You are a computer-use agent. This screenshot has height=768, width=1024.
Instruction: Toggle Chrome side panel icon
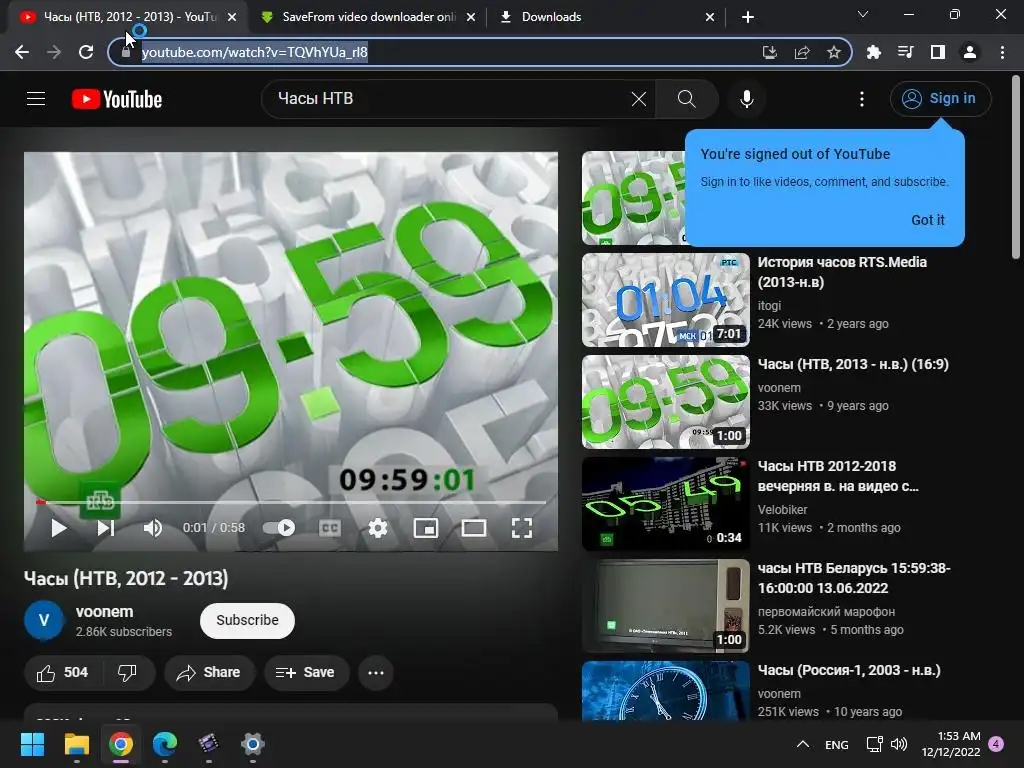(938, 52)
